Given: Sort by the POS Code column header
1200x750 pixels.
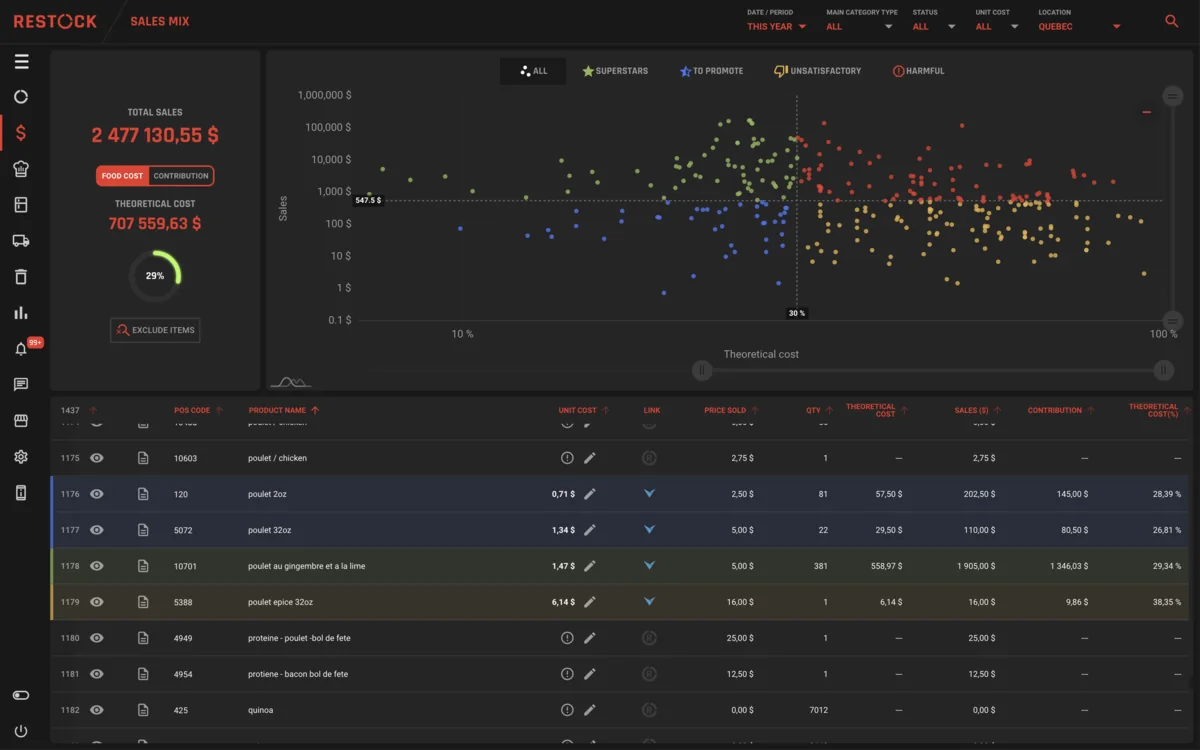Looking at the screenshot, I should [198, 410].
